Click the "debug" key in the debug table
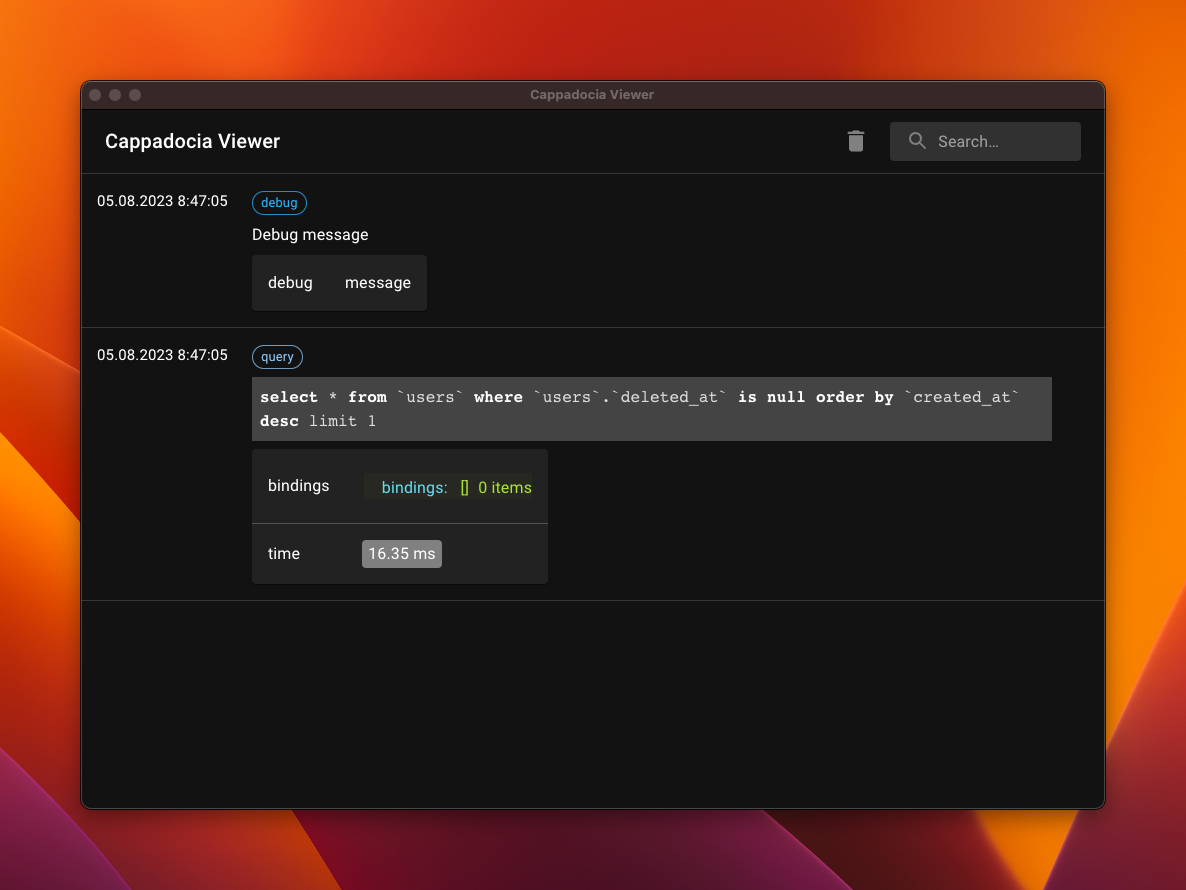Viewport: 1186px width, 890px height. (x=290, y=283)
